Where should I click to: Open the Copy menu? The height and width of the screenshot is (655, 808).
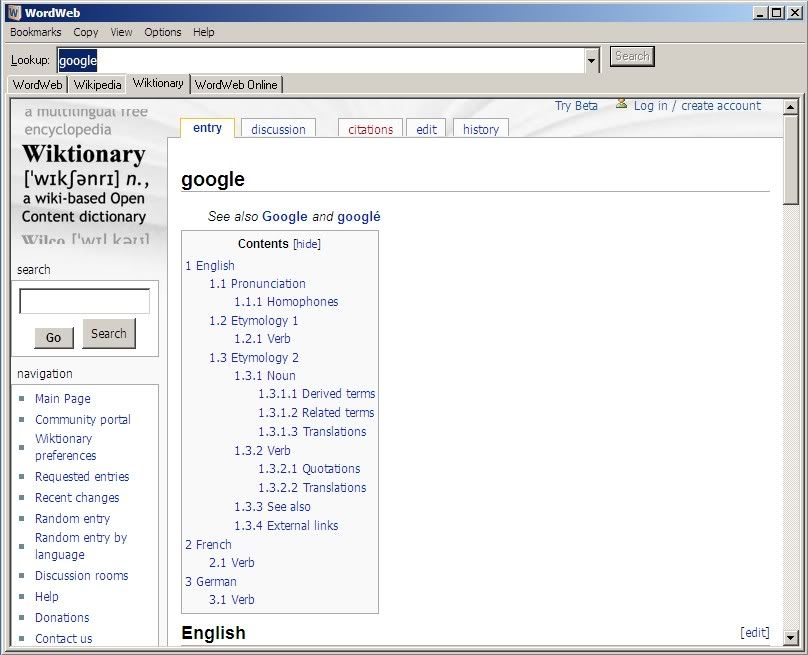86,32
